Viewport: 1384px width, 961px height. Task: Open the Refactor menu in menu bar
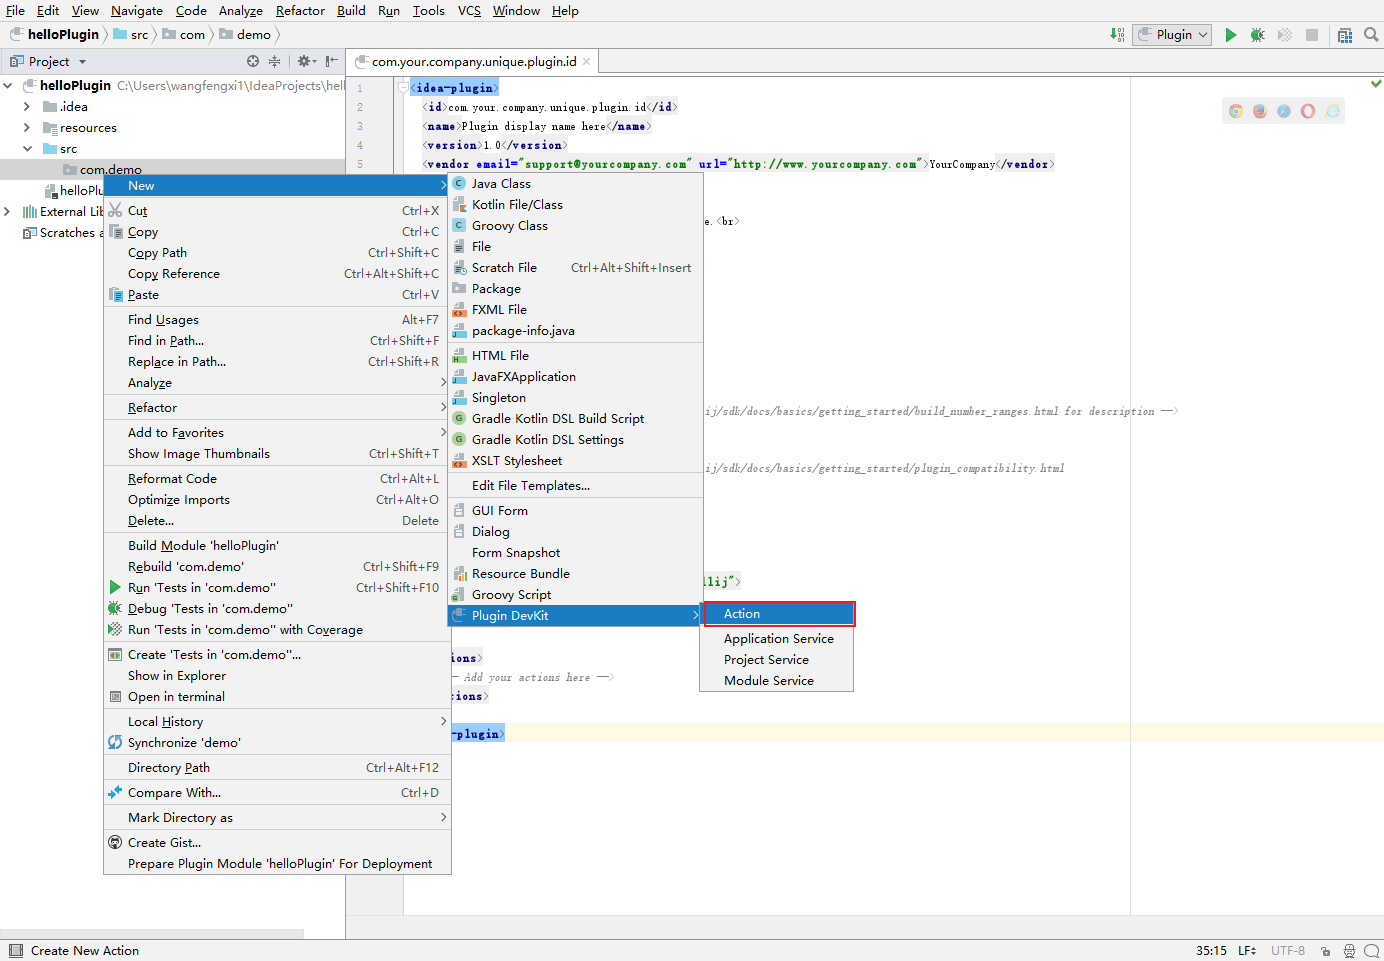coord(300,11)
